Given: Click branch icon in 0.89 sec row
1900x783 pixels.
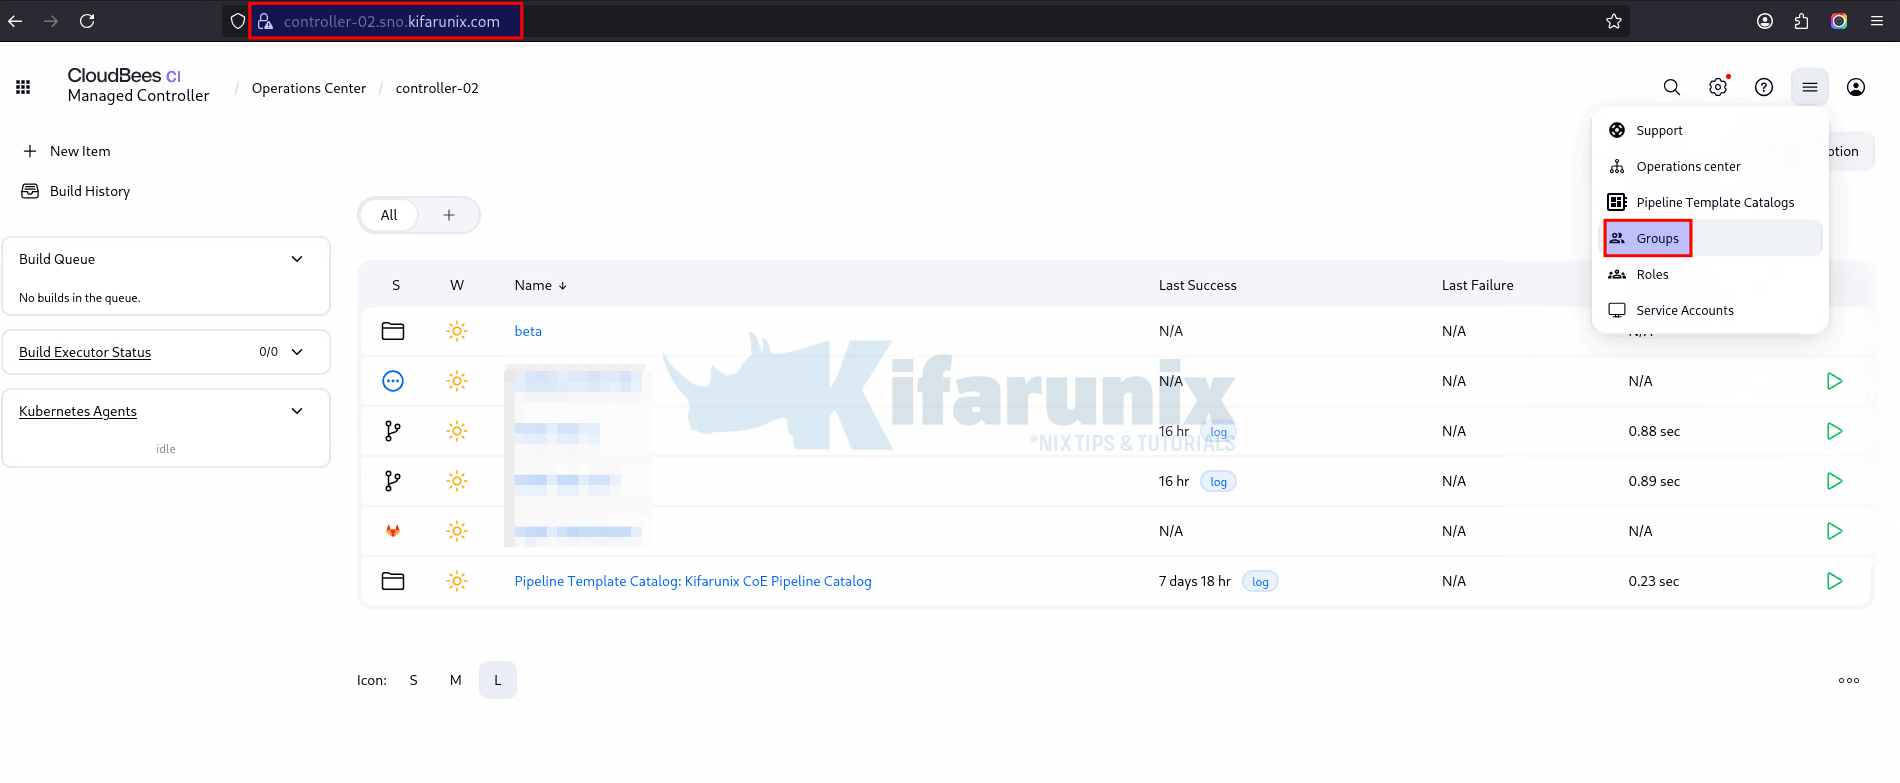Looking at the screenshot, I should pos(393,481).
